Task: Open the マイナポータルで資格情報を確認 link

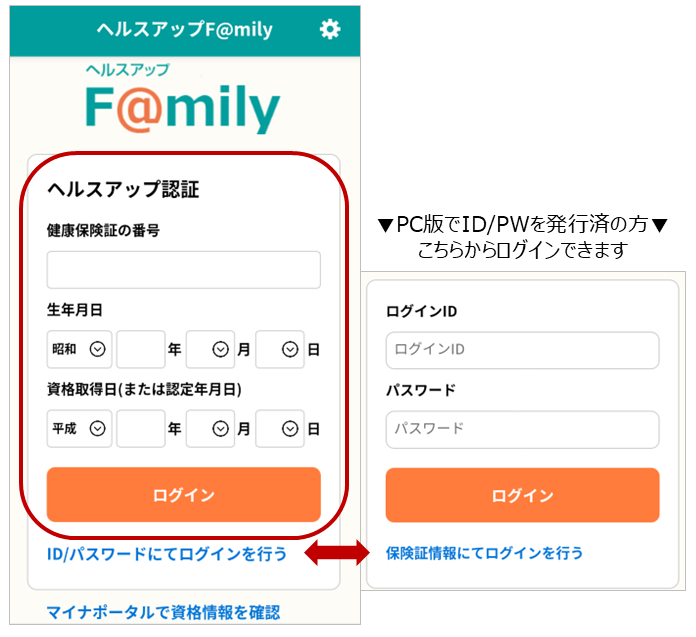Action: pyautogui.click(x=163, y=612)
